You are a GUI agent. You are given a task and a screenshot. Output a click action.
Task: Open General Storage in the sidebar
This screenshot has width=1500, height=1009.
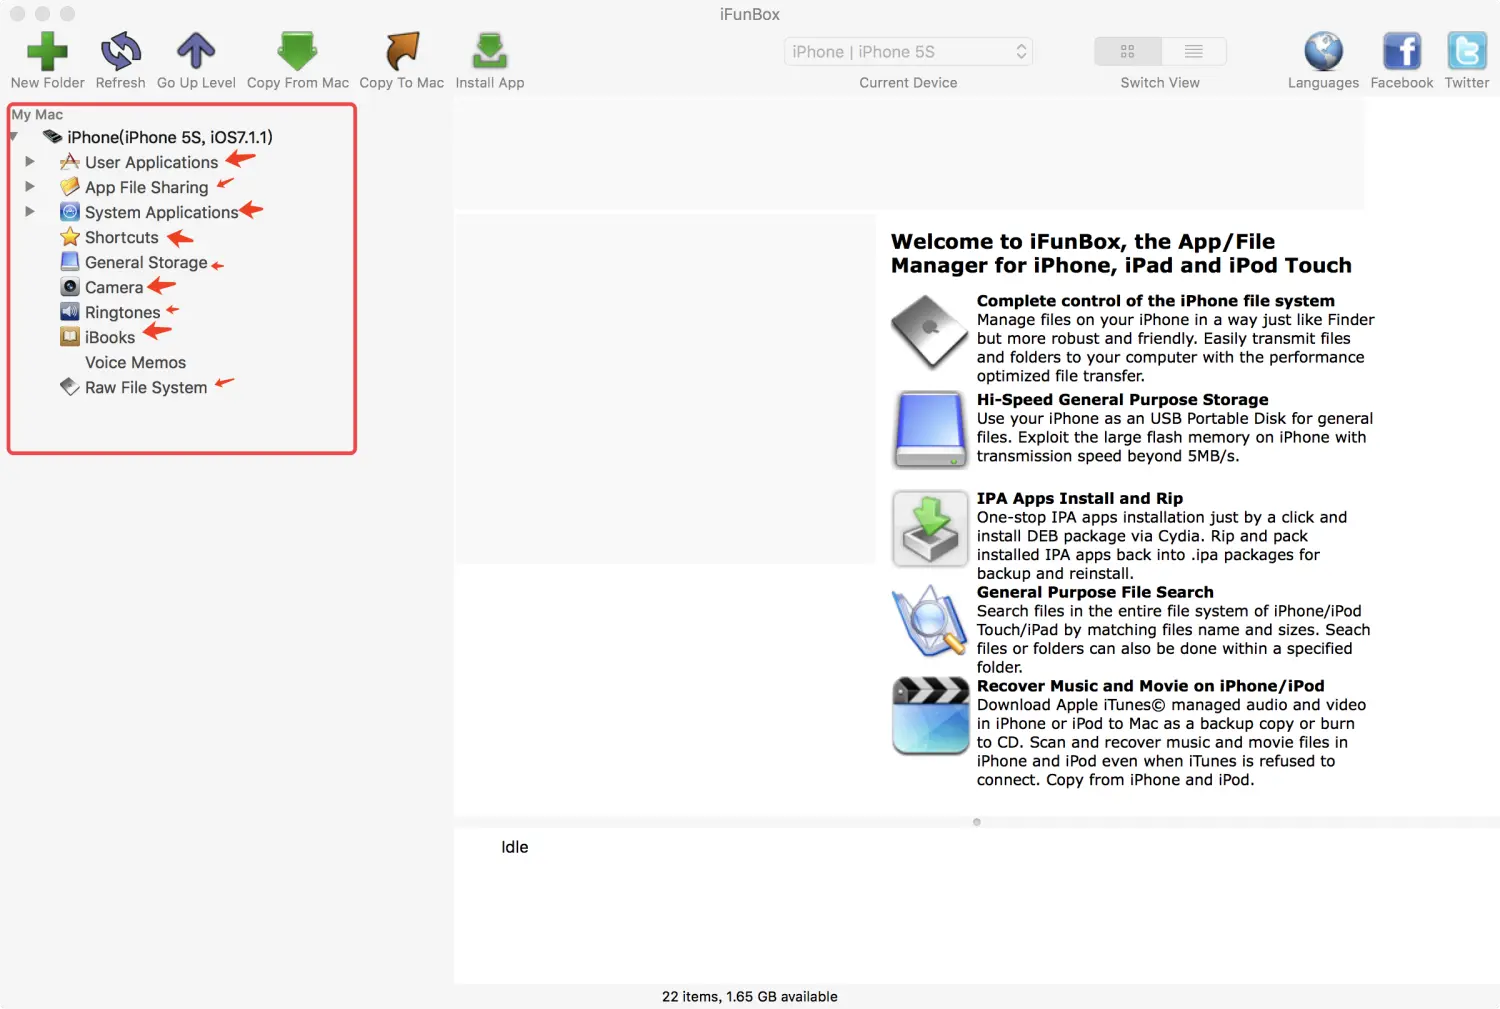point(146,262)
